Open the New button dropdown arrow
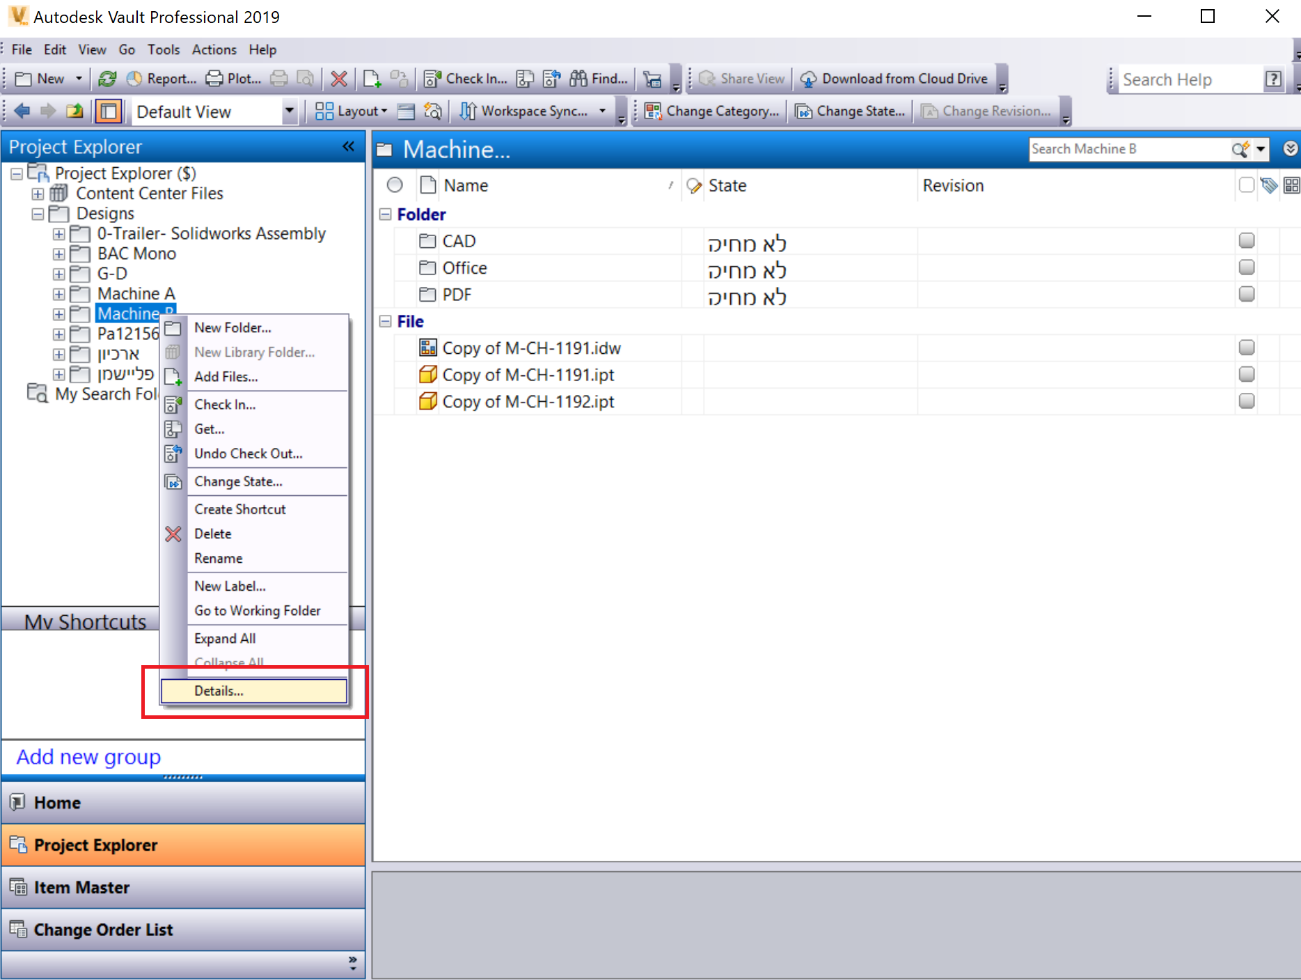The image size is (1301, 980). click(79, 78)
